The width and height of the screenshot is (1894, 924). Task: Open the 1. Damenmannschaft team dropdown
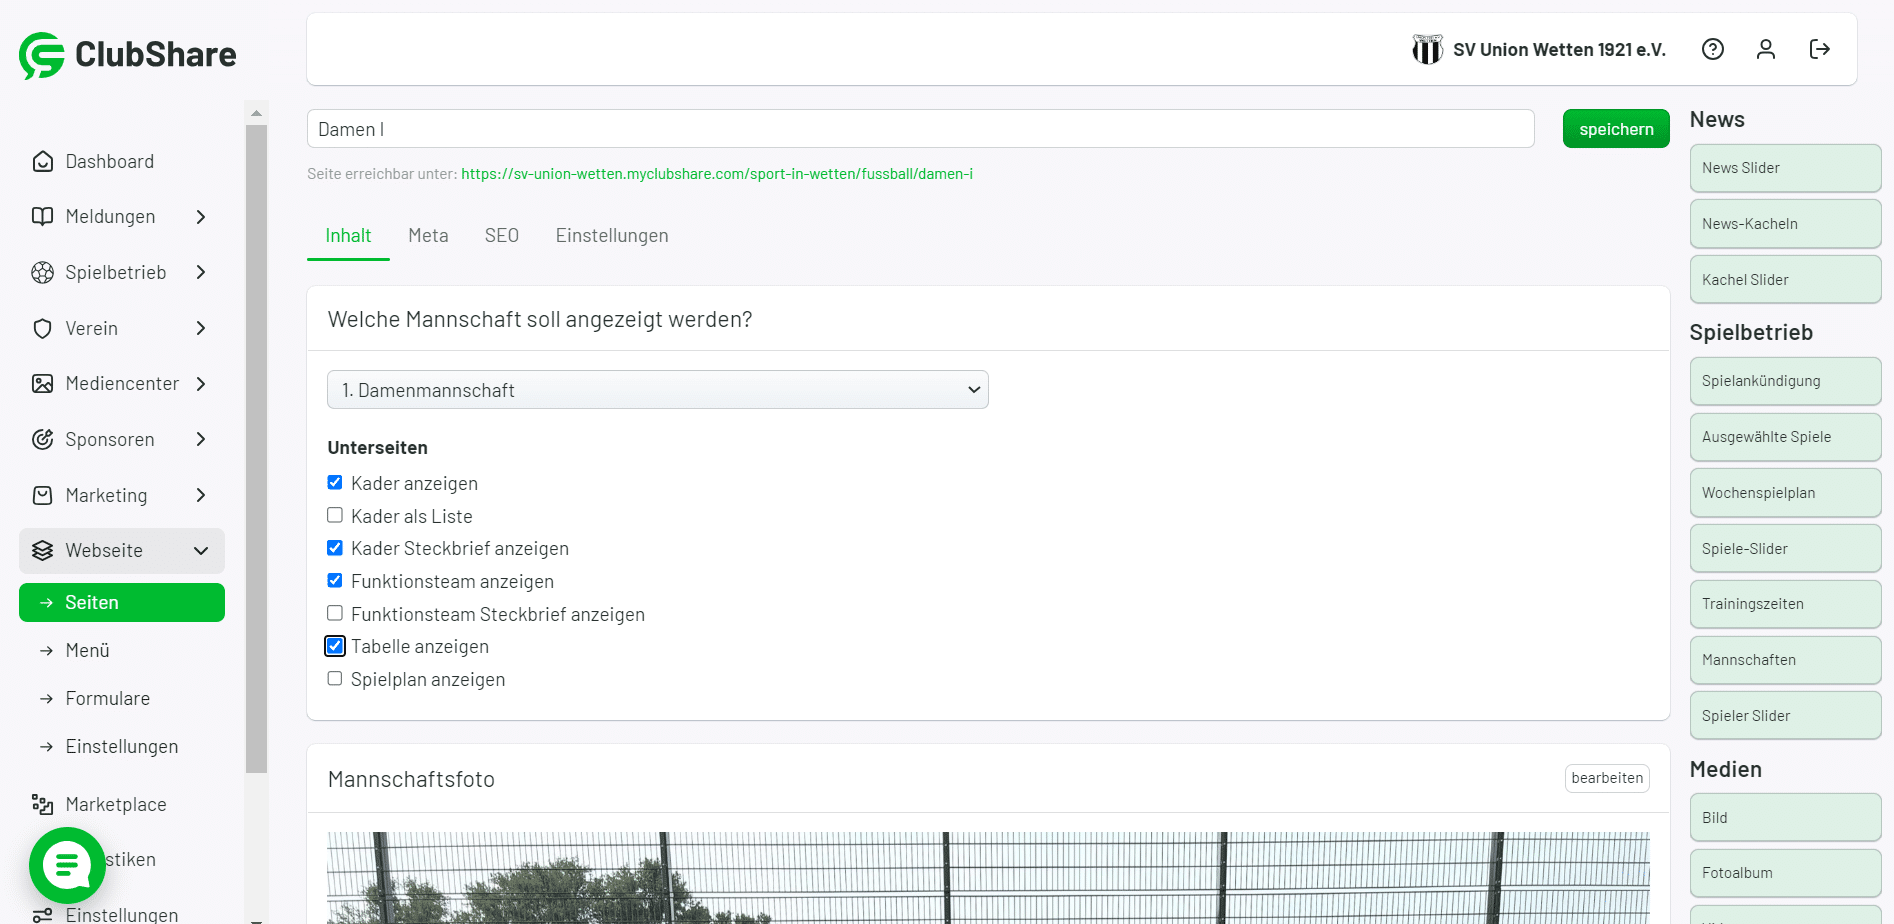pyautogui.click(x=658, y=390)
